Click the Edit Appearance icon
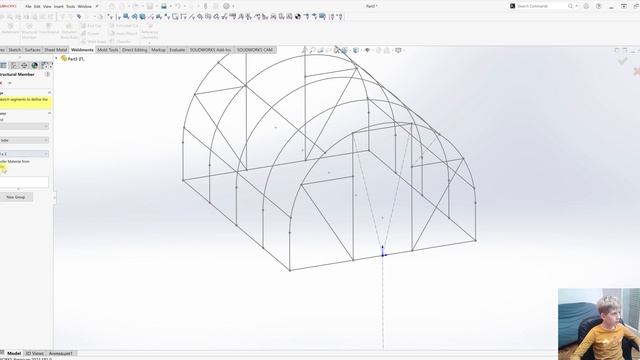This screenshot has width=640, height=360. [378, 50]
